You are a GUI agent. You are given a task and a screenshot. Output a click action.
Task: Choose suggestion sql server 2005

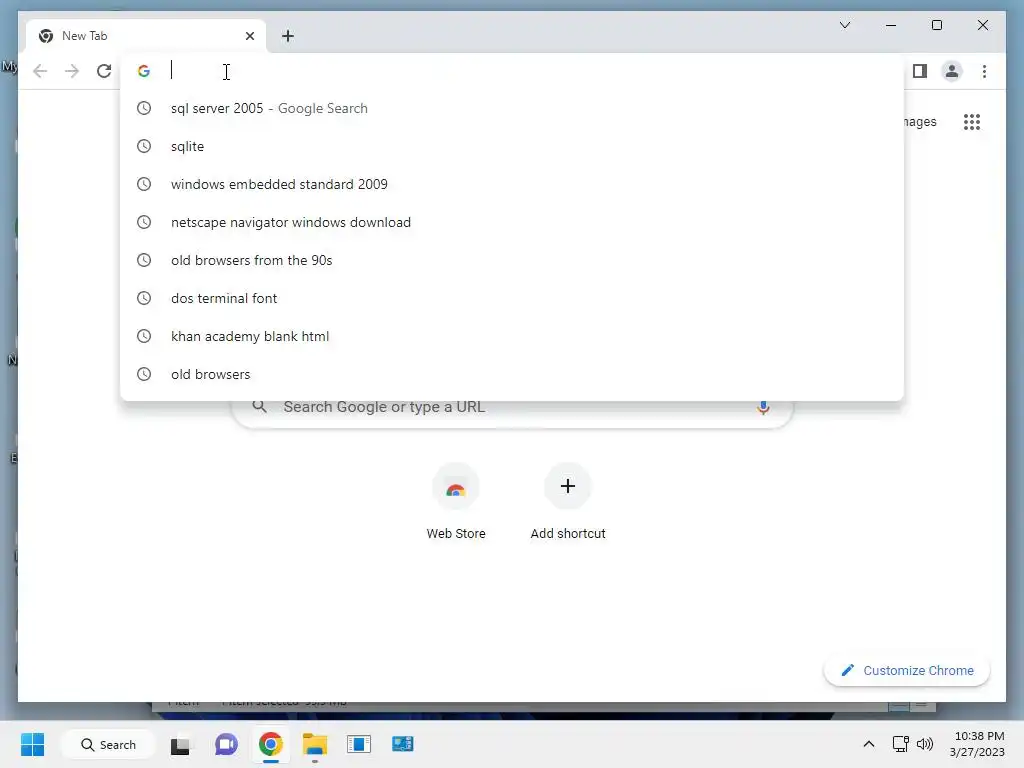(512, 108)
